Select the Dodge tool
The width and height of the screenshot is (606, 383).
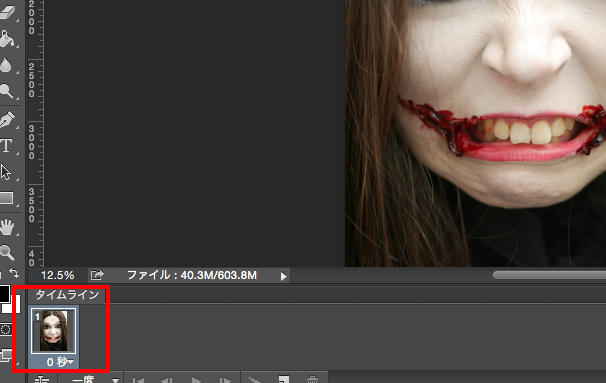coord(7,91)
